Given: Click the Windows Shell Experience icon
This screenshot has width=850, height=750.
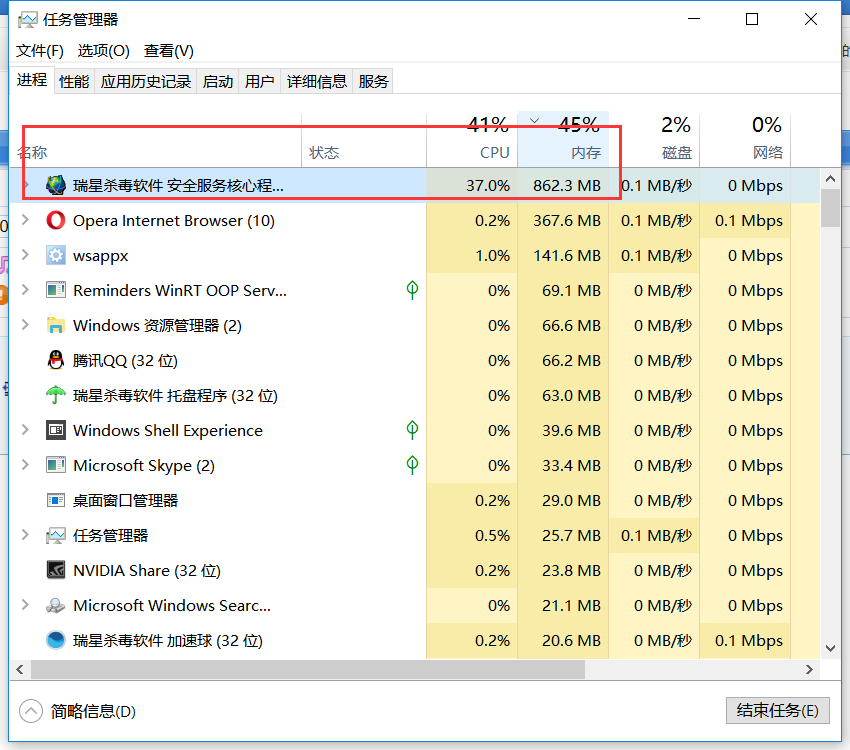Looking at the screenshot, I should click(x=56, y=430).
